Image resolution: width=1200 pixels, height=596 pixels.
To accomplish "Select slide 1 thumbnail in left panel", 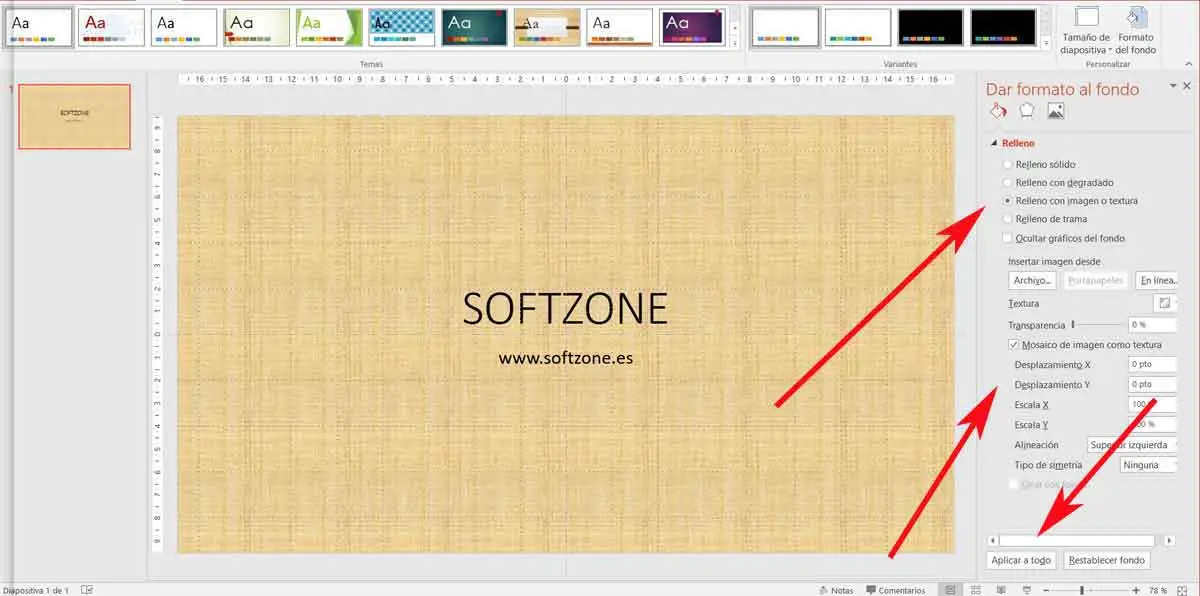I will pyautogui.click(x=75, y=116).
